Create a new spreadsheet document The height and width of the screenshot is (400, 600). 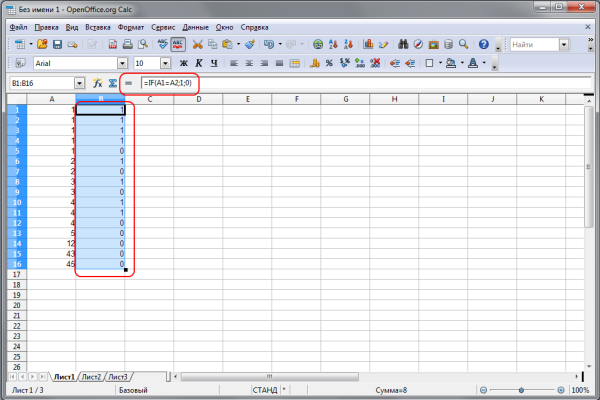[20, 44]
